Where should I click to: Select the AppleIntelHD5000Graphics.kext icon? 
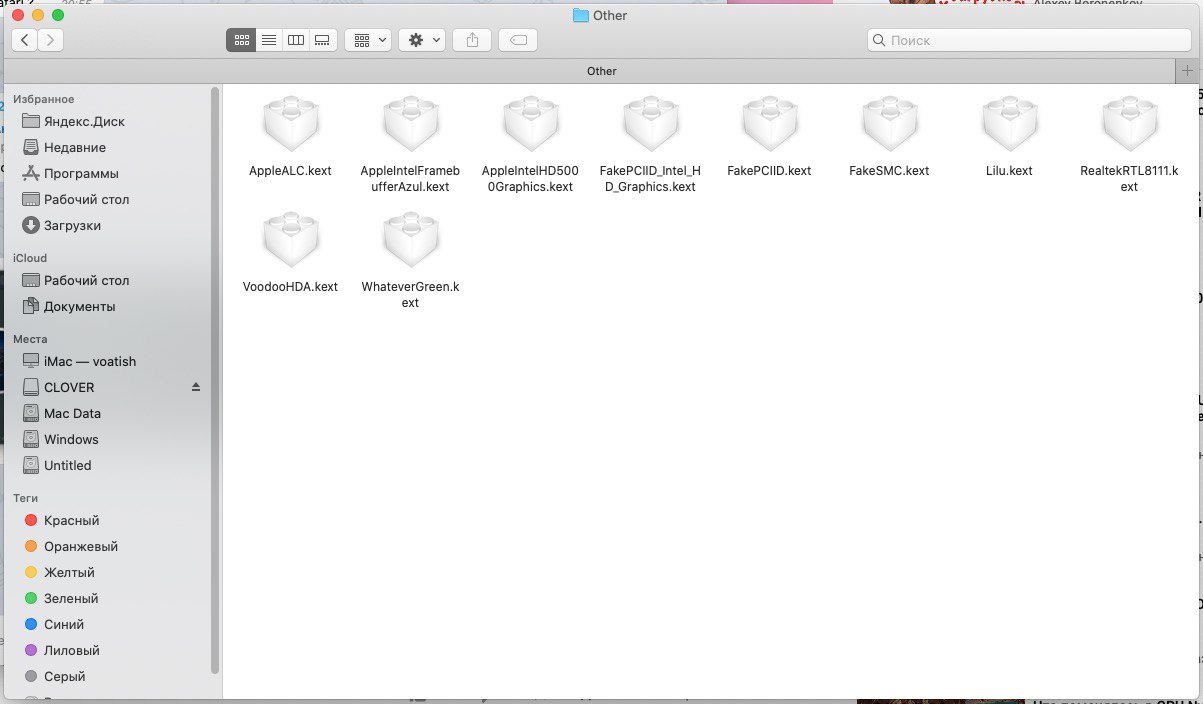(530, 125)
